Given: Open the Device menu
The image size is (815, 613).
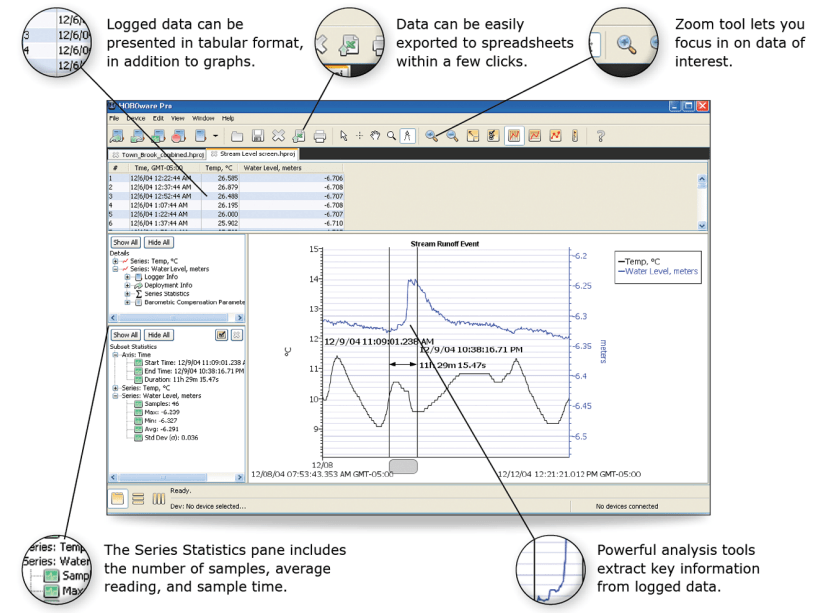Looking at the screenshot, I should click(135, 118).
